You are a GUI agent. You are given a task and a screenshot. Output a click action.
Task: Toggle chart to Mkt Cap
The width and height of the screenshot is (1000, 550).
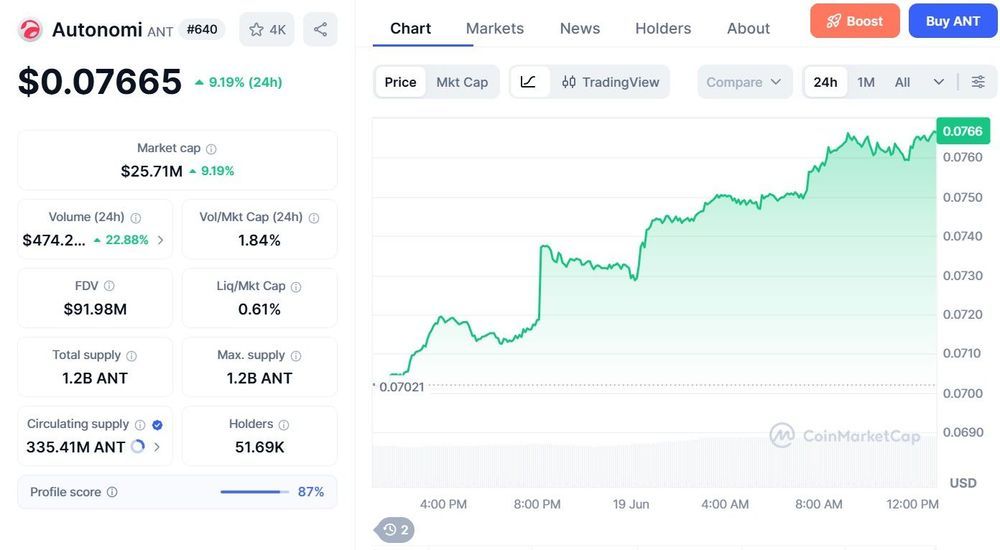[462, 82]
